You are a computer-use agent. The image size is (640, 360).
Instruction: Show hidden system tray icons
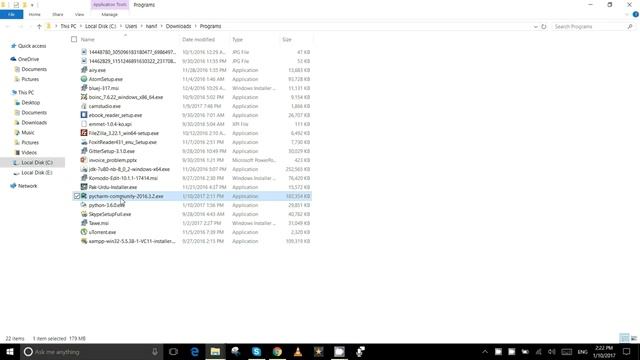(485, 351)
